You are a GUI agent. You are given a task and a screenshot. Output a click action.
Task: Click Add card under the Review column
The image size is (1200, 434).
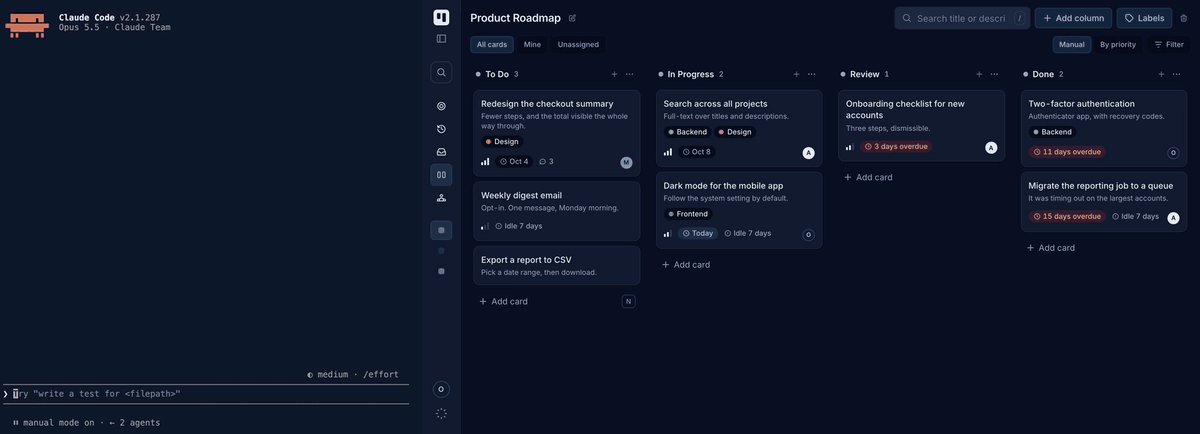pyautogui.click(x=868, y=177)
